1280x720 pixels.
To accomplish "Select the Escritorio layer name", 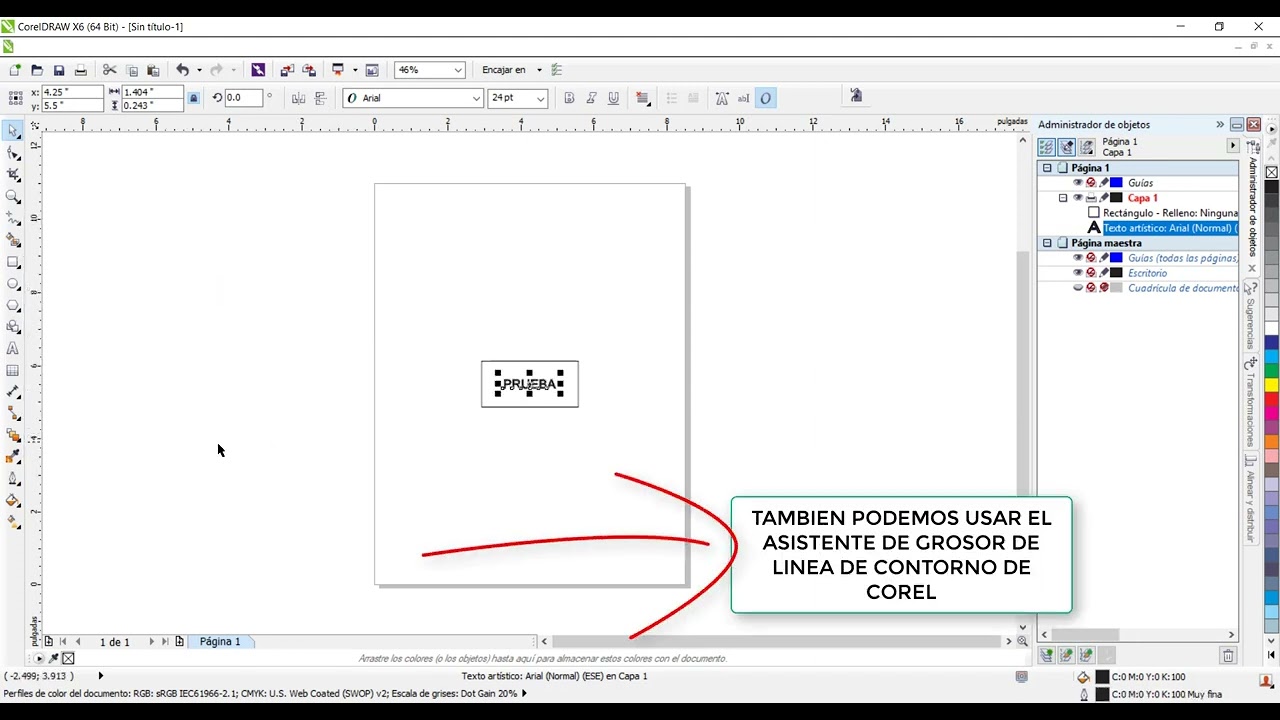I will coord(1147,273).
